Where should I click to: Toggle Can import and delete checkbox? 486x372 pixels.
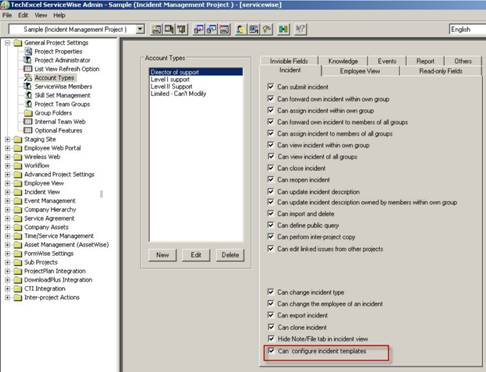(x=271, y=213)
